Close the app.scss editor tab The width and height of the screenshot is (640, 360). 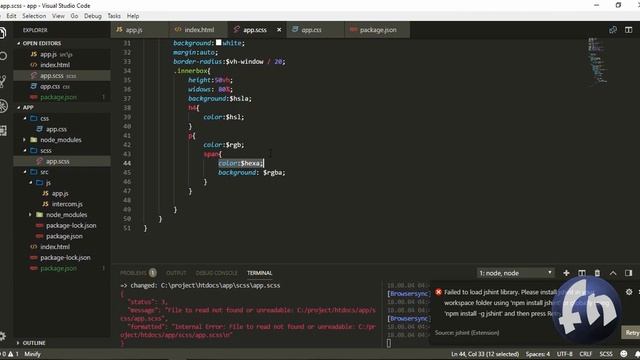pos(279,30)
